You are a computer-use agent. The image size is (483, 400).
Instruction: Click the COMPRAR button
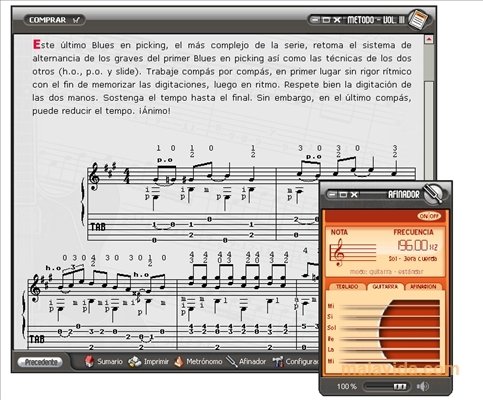[x=54, y=20]
